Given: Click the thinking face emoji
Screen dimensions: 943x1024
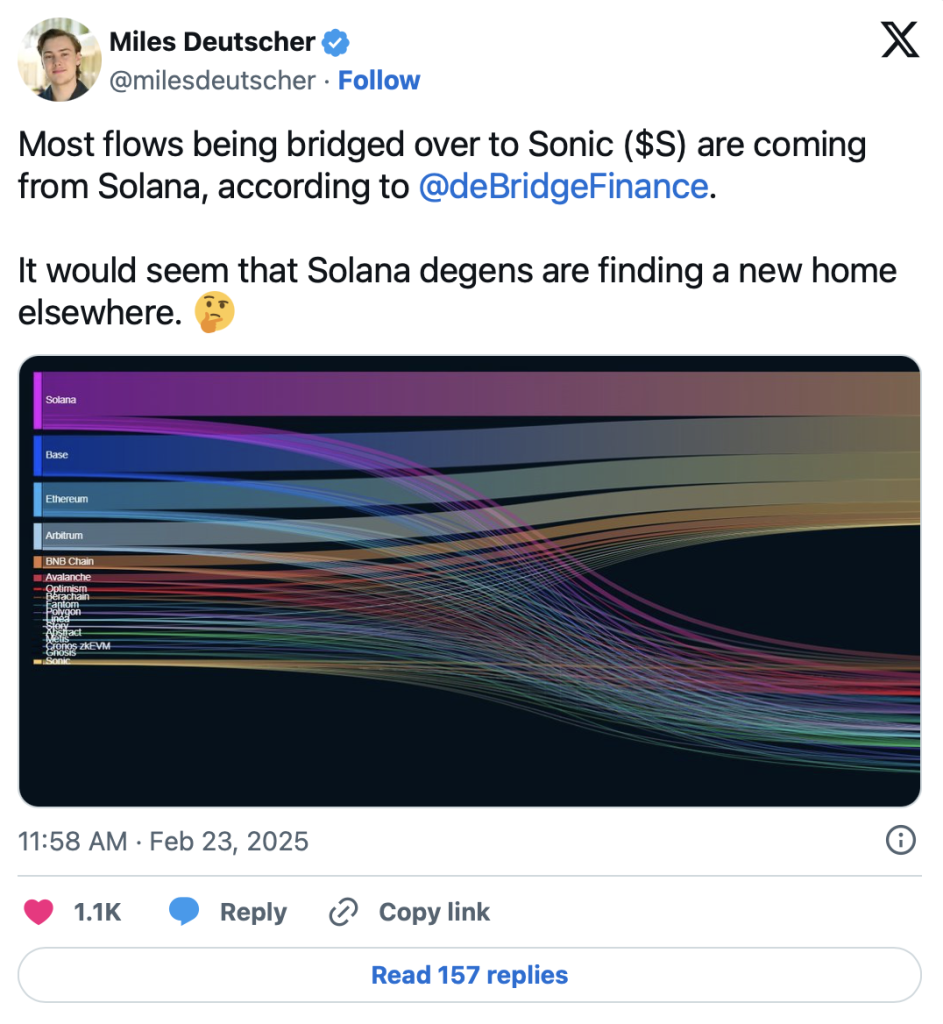Looking at the screenshot, I should coord(216,313).
